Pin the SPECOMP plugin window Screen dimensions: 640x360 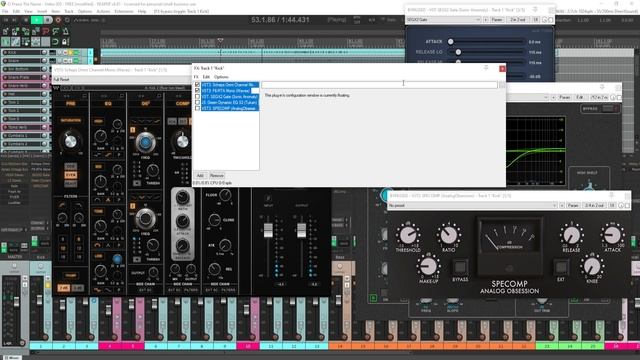tap(611, 196)
